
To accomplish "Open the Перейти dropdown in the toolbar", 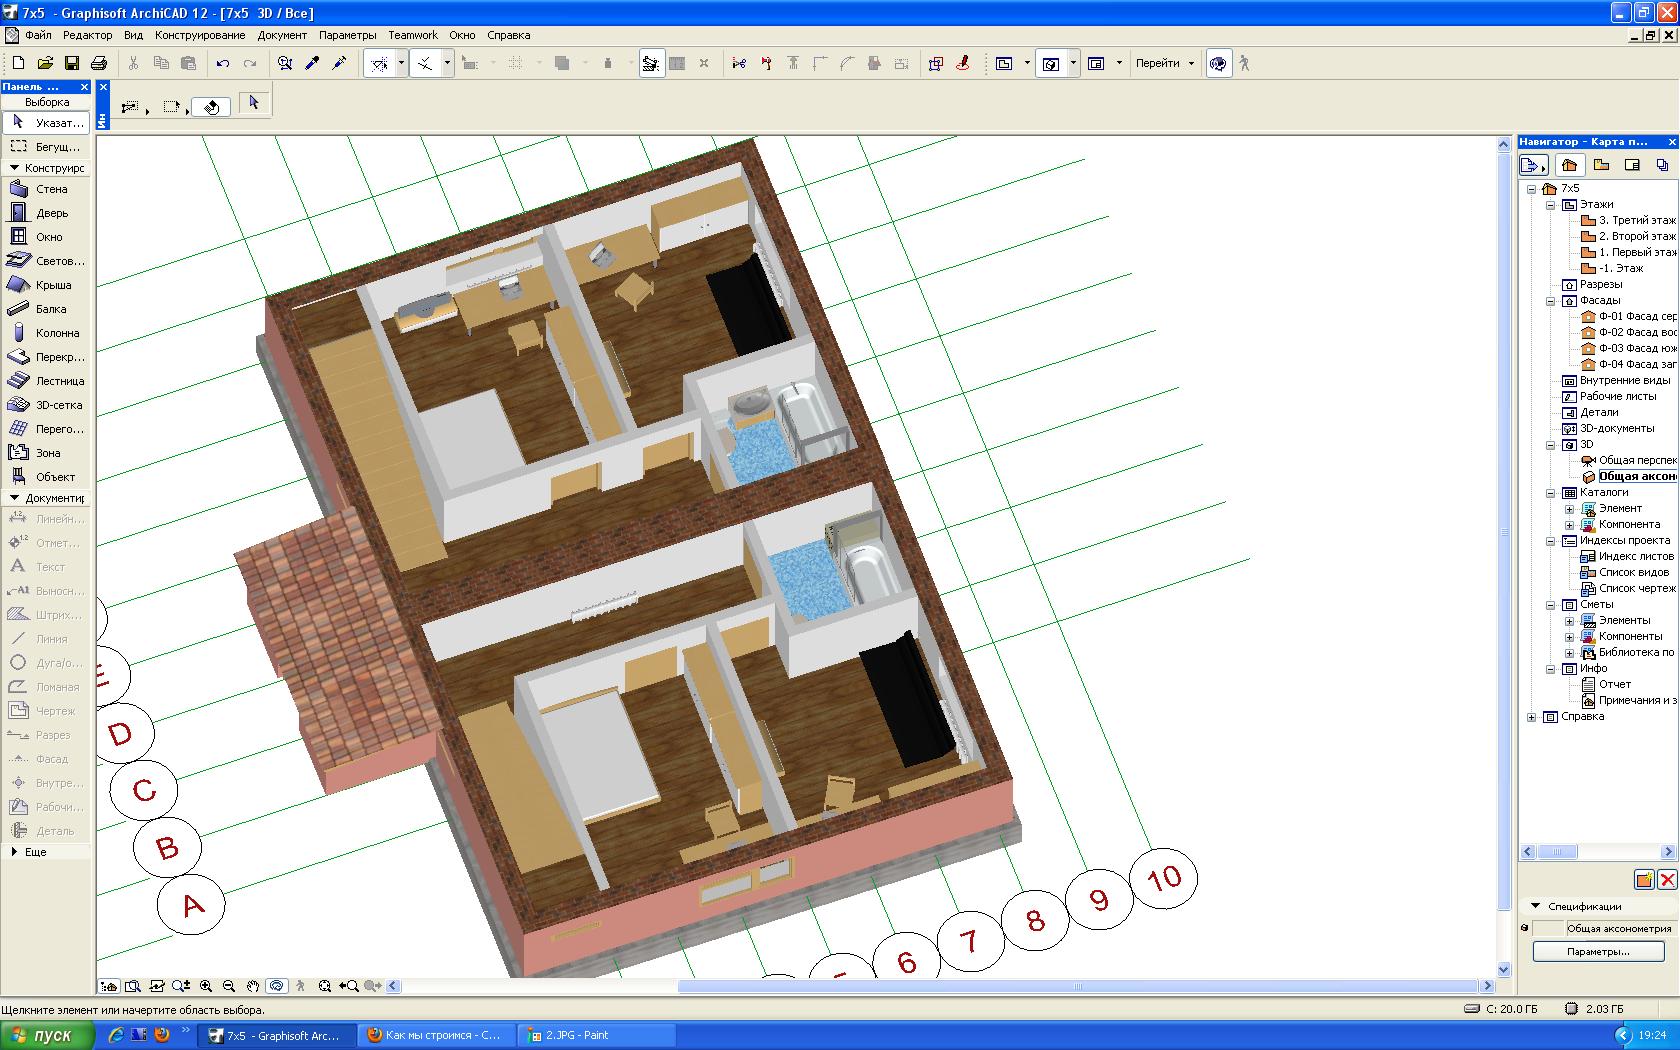I will point(1165,63).
